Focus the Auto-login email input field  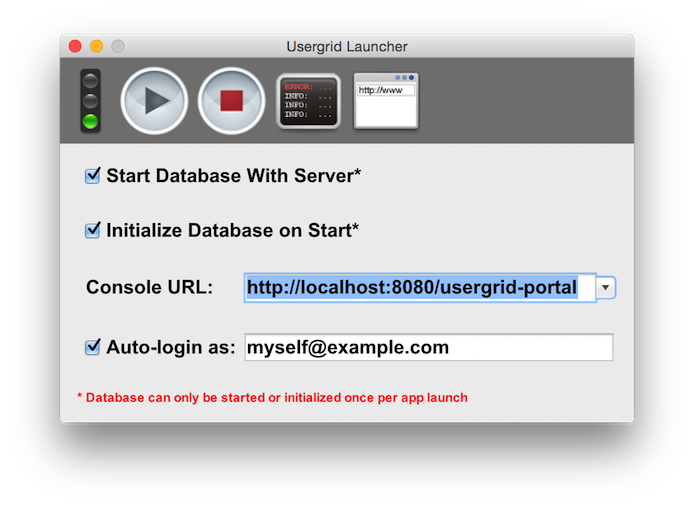428,347
